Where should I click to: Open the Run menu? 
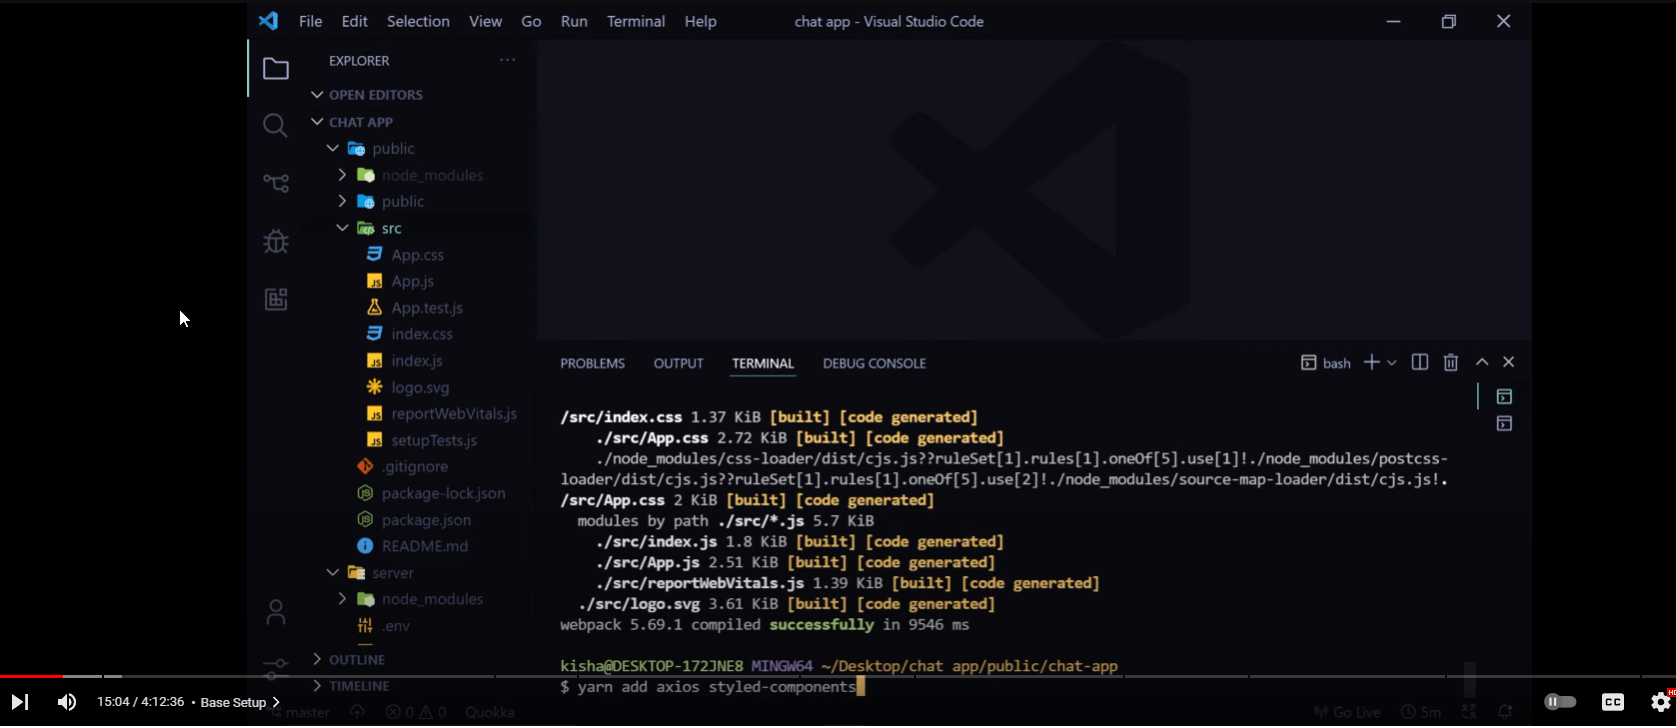pyautogui.click(x=574, y=21)
